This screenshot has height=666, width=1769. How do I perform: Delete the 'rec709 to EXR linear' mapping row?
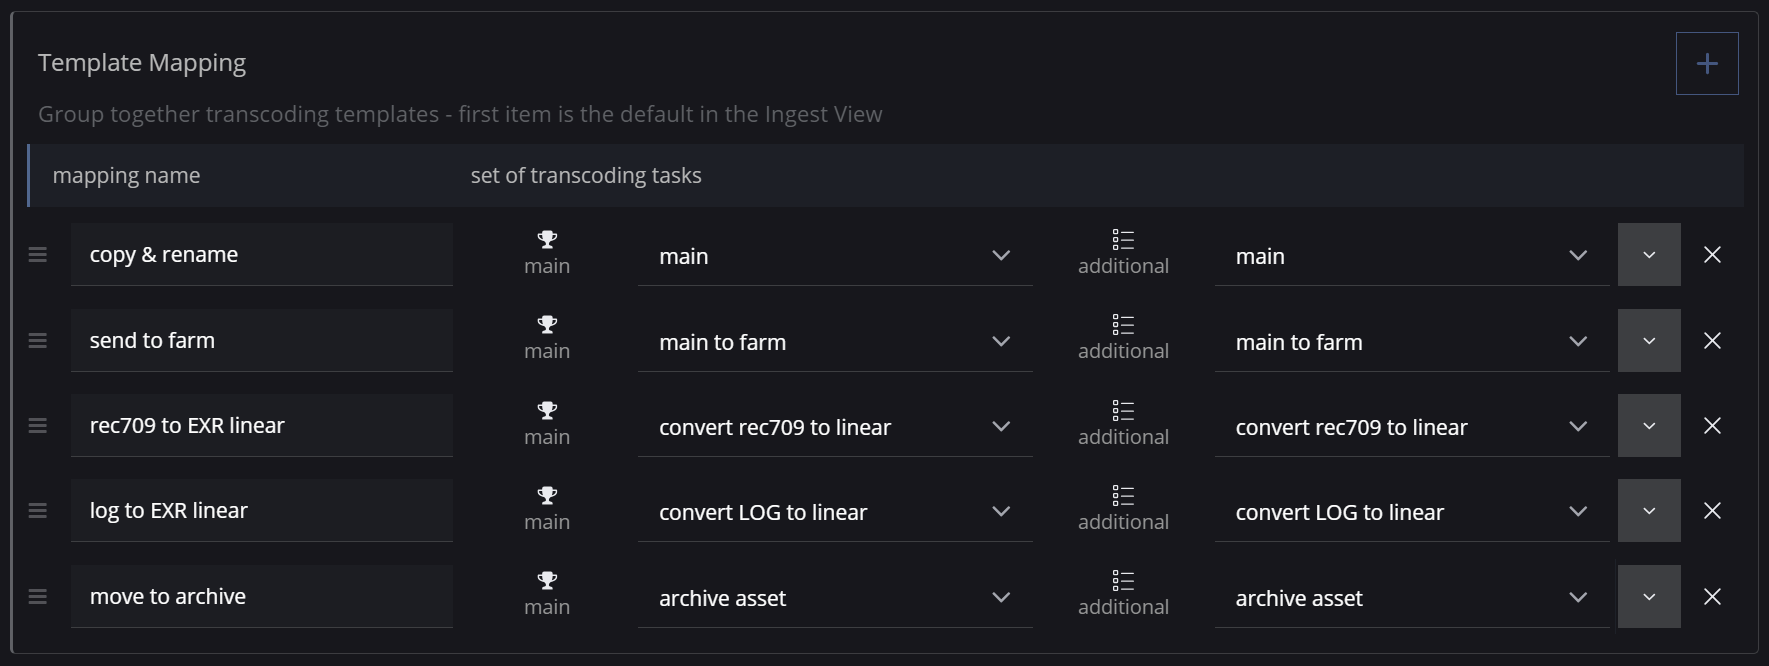pos(1712,426)
